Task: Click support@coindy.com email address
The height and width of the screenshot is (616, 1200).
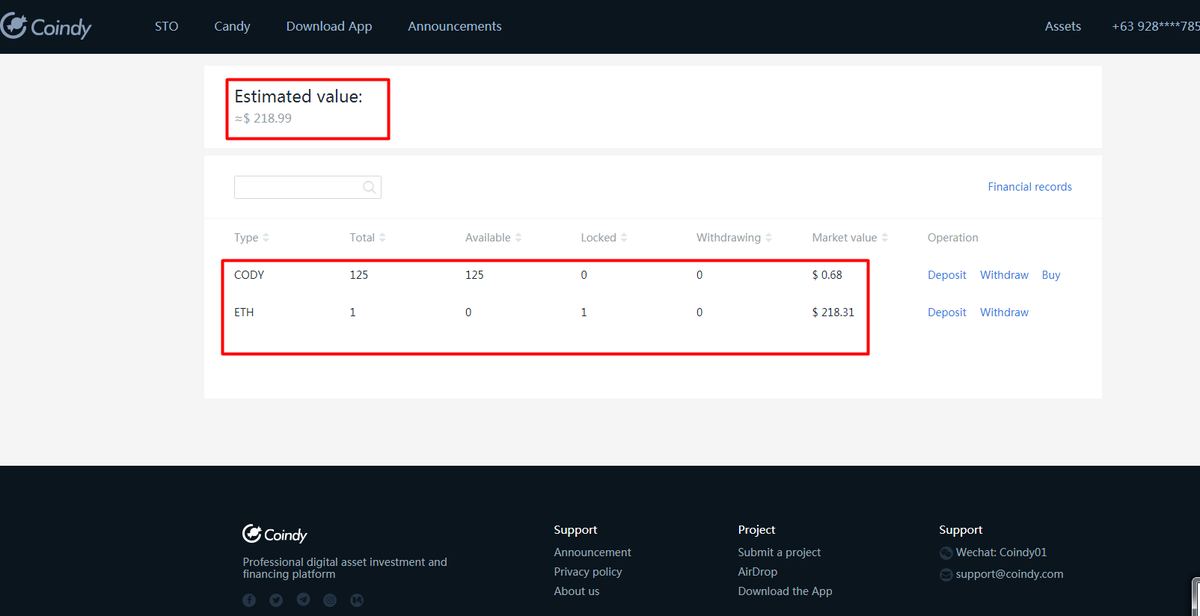Action: pyautogui.click(x=1009, y=574)
